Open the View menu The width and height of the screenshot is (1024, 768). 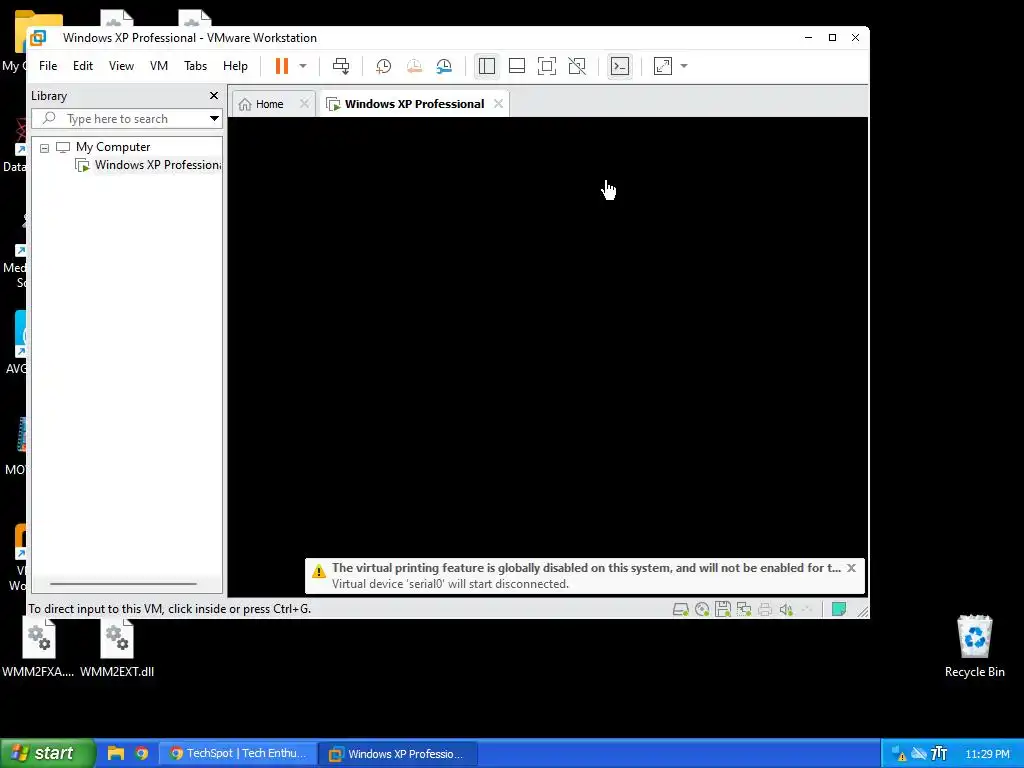coord(121,66)
